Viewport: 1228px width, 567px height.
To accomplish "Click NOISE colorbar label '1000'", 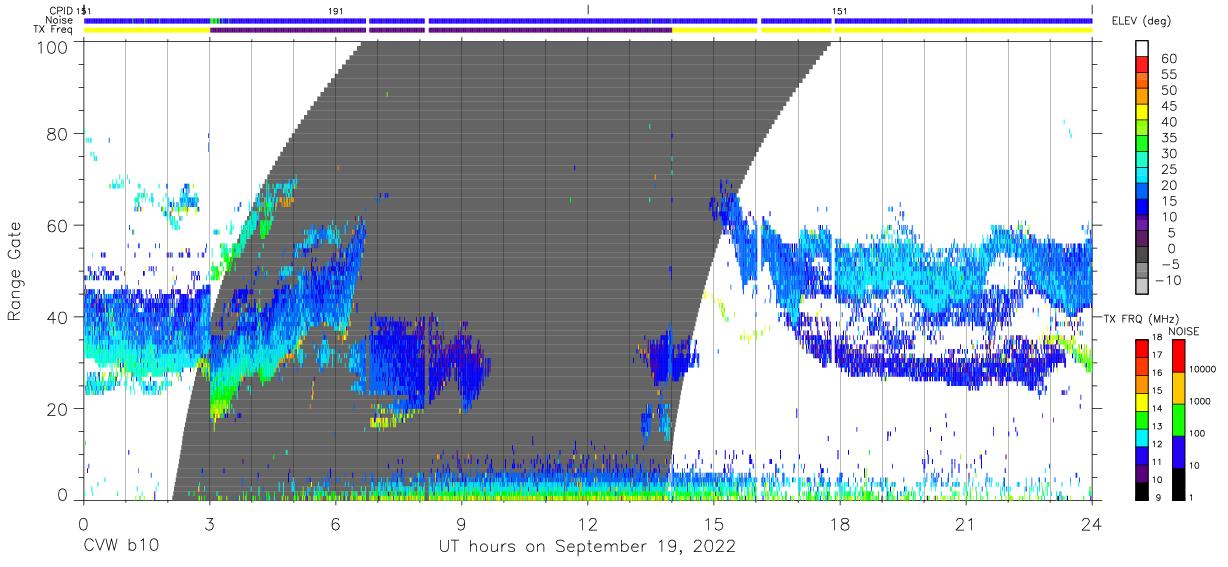I will pyautogui.click(x=1201, y=403).
